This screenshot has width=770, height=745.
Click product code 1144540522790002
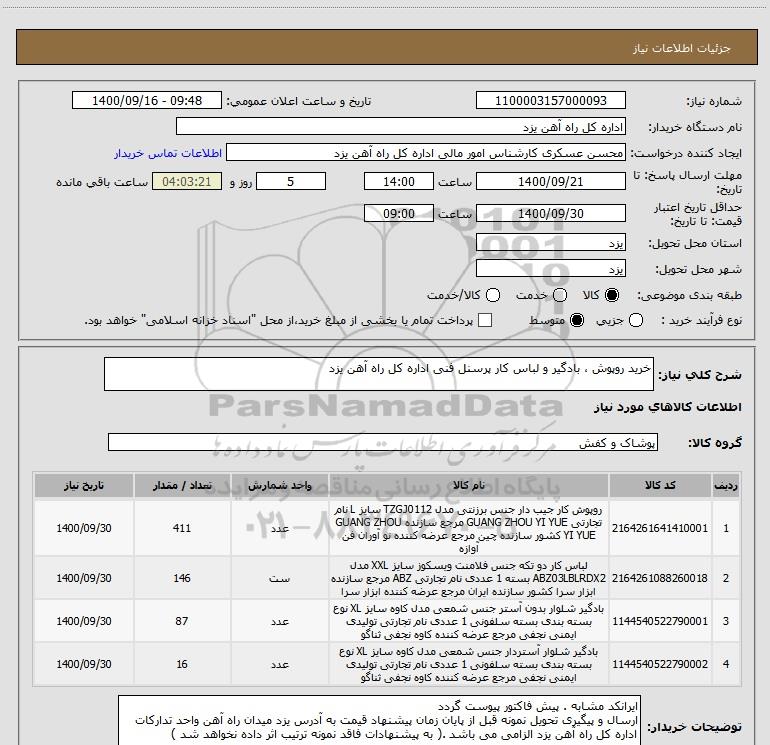pos(660,664)
